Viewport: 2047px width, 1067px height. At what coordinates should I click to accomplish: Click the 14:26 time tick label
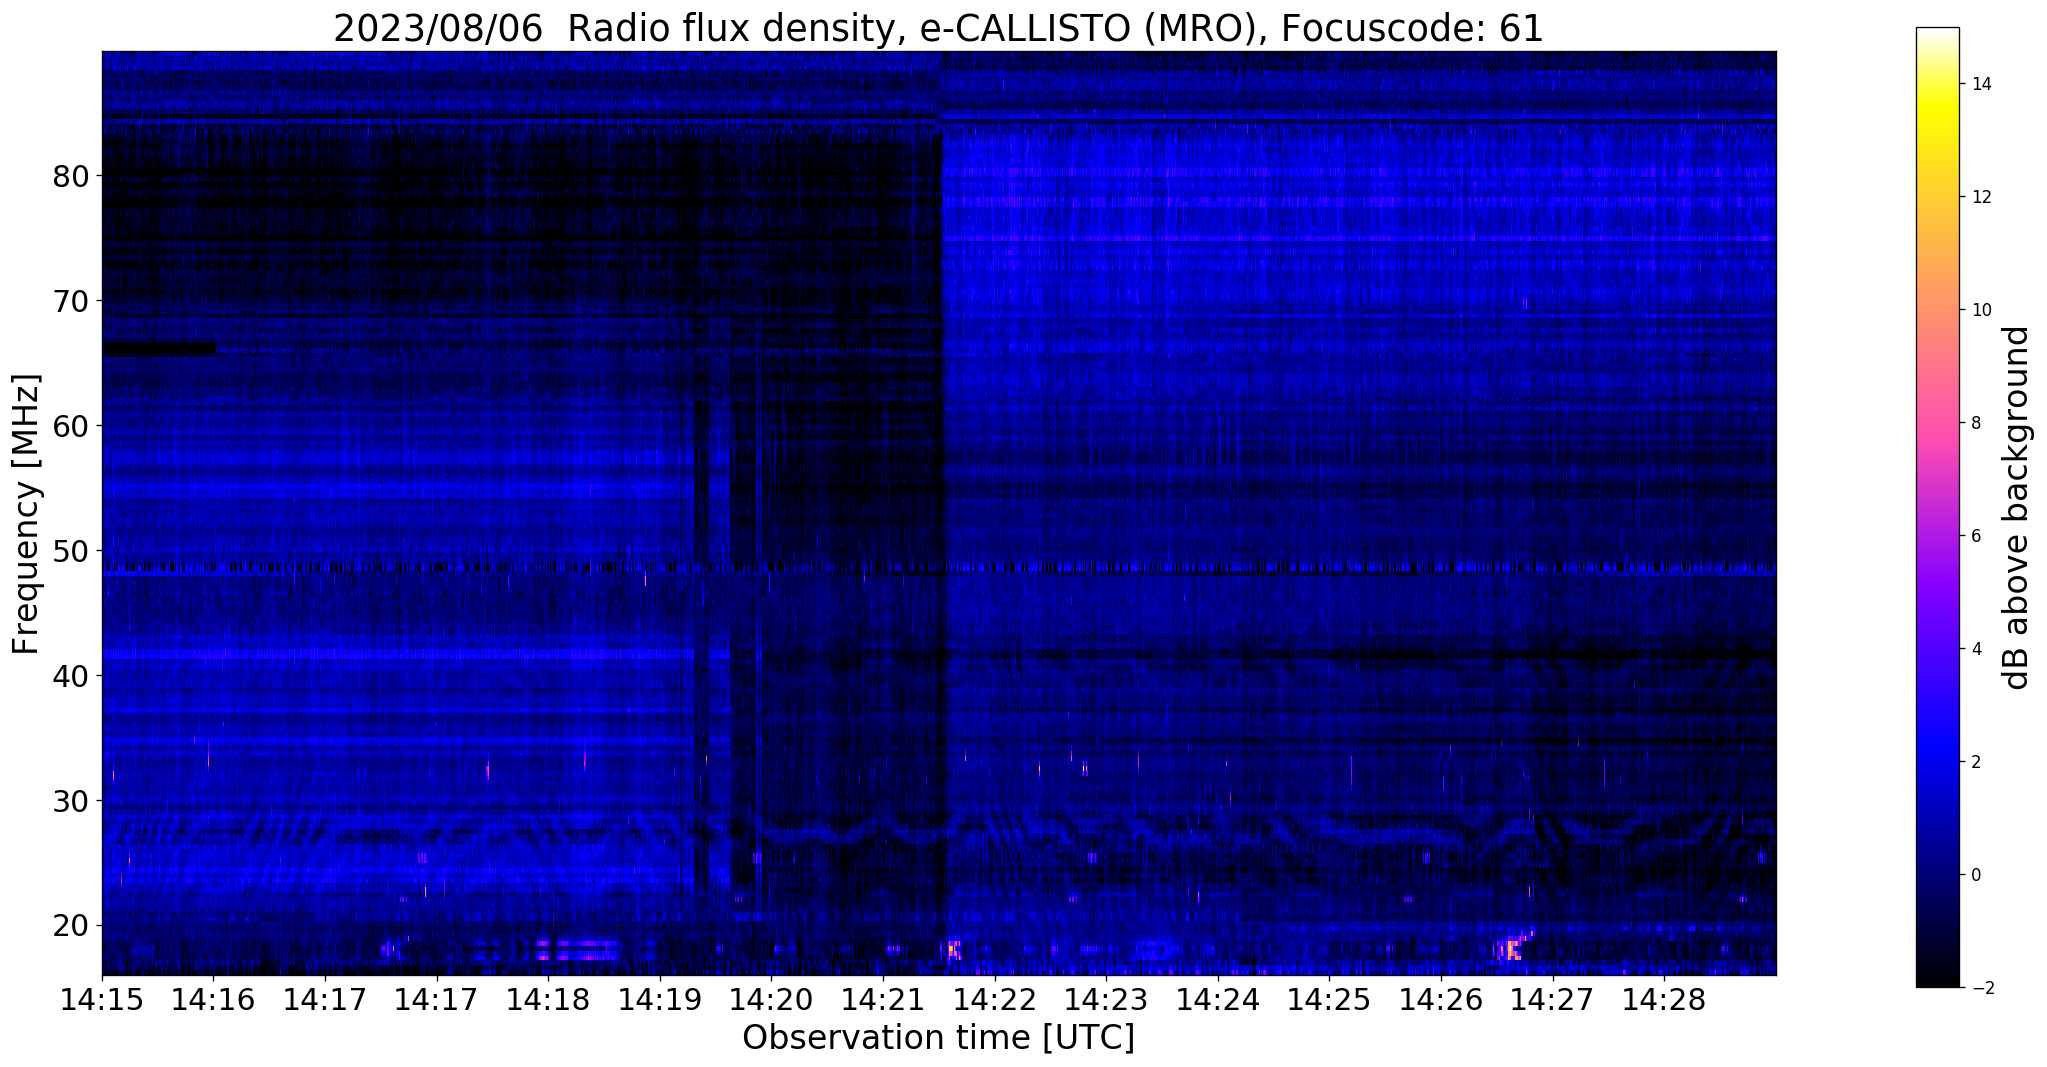tap(1440, 1001)
